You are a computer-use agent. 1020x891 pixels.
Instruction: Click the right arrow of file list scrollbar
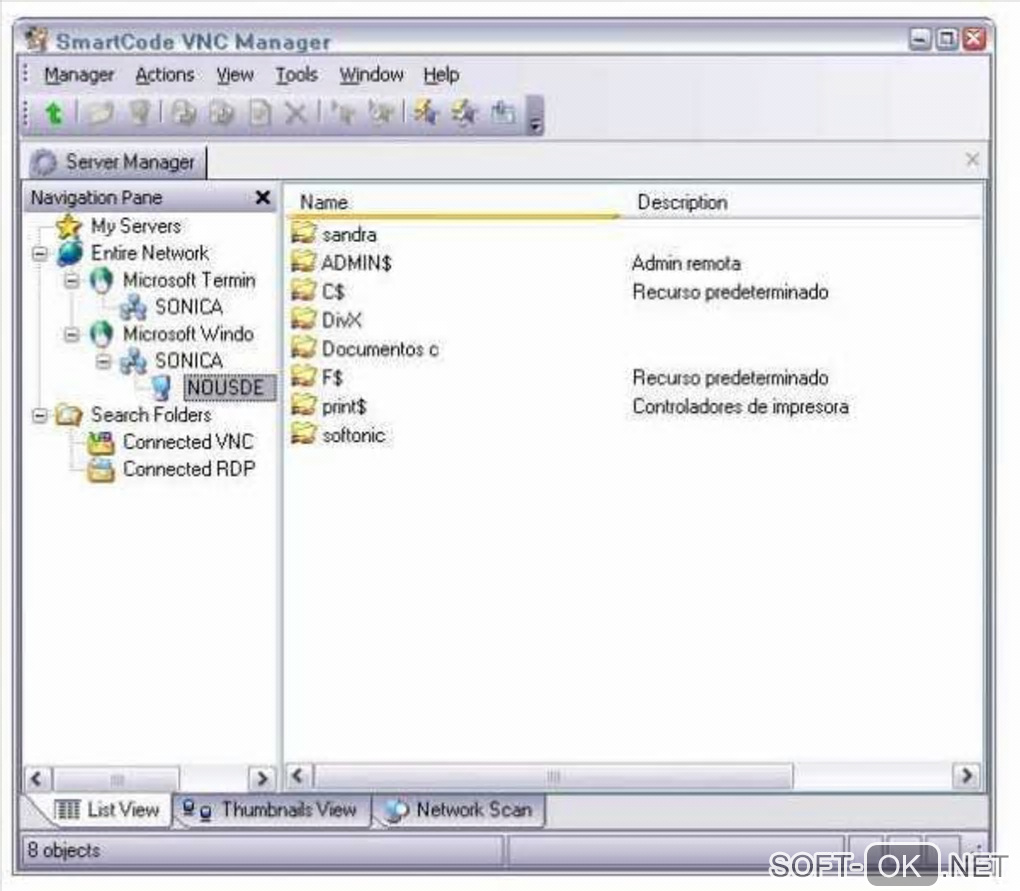point(967,776)
